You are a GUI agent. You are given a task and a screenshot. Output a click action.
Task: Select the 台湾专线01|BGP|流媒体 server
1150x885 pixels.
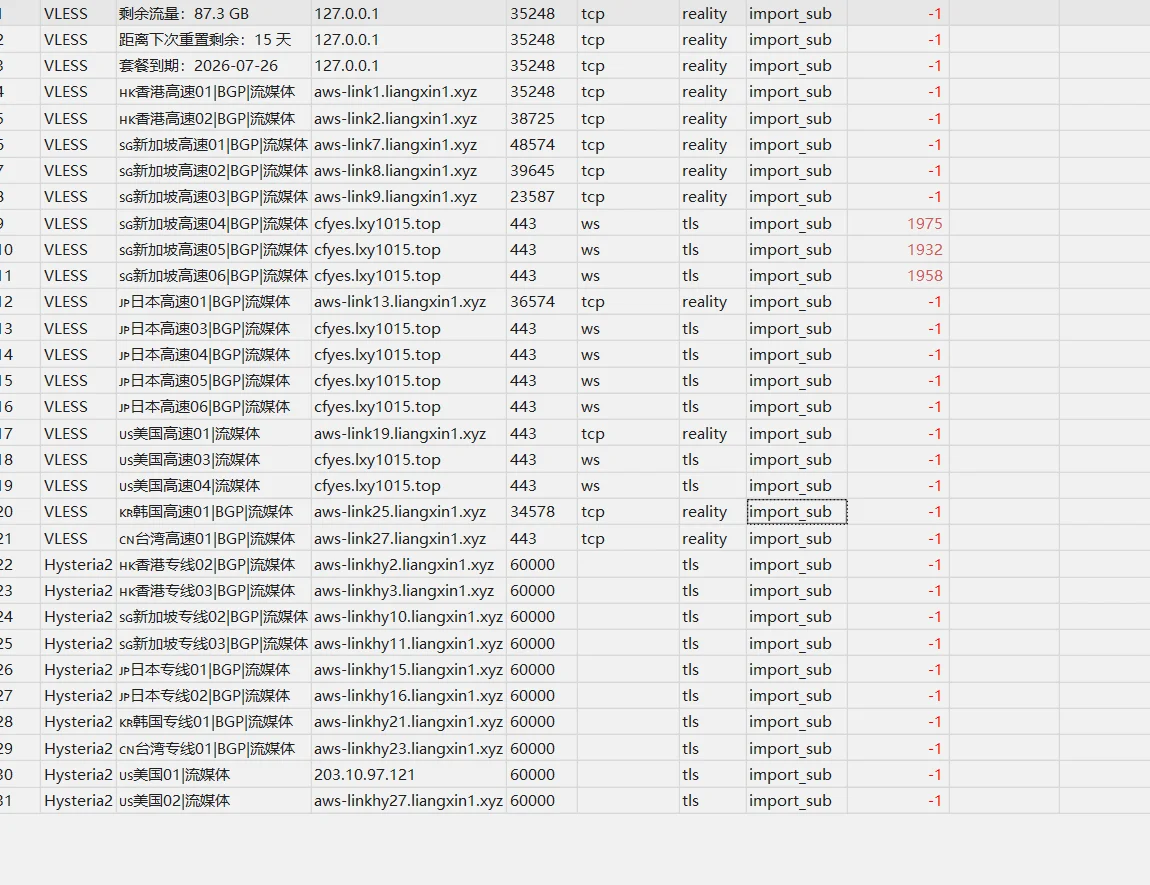point(207,749)
